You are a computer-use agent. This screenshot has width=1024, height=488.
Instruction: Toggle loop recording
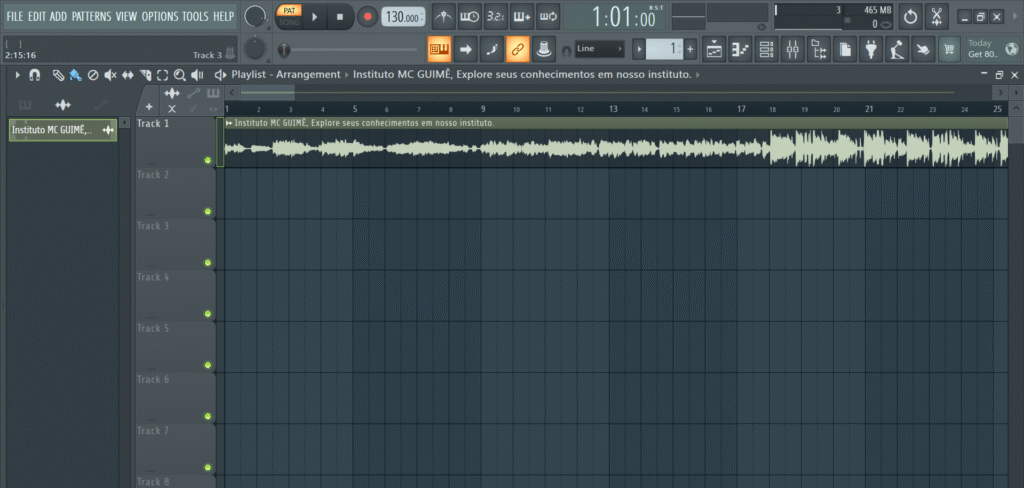click(548, 16)
